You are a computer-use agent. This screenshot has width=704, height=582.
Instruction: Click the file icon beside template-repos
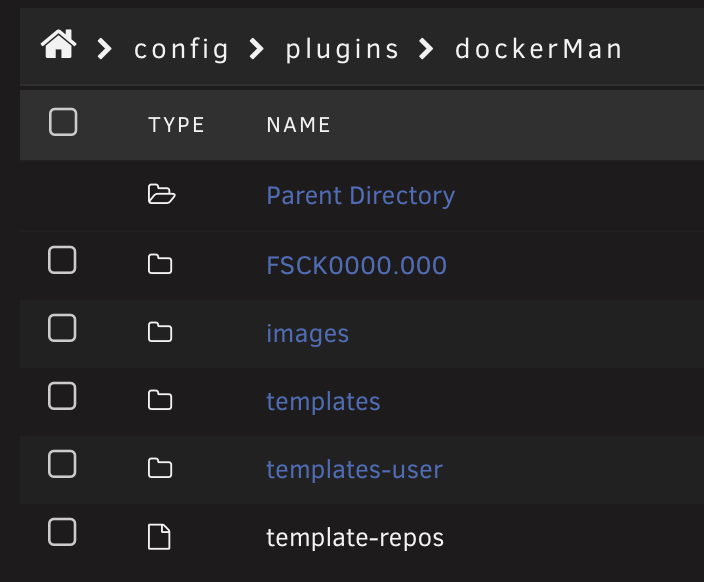[159, 537]
